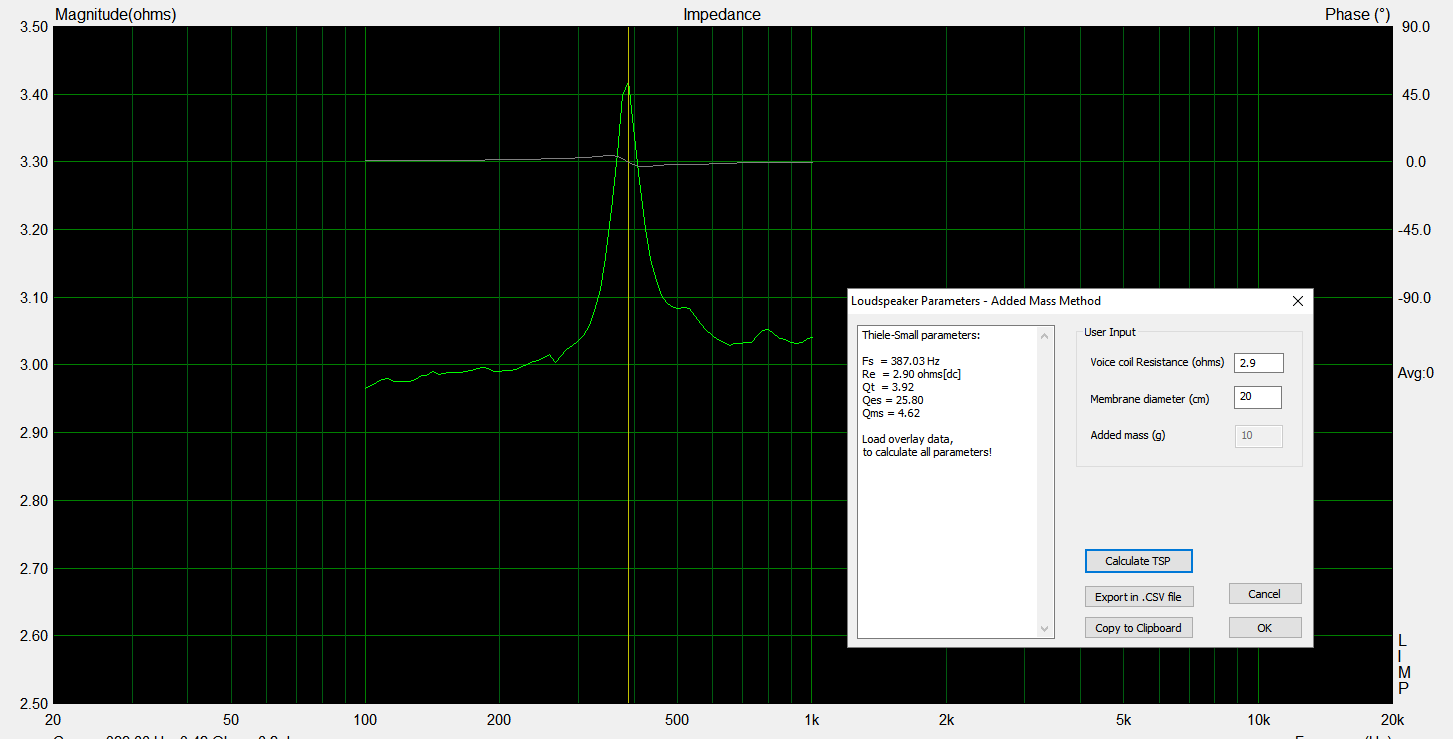
Task: Cancel the Loudspeaker Parameters dialog
Action: pyautogui.click(x=1265, y=594)
